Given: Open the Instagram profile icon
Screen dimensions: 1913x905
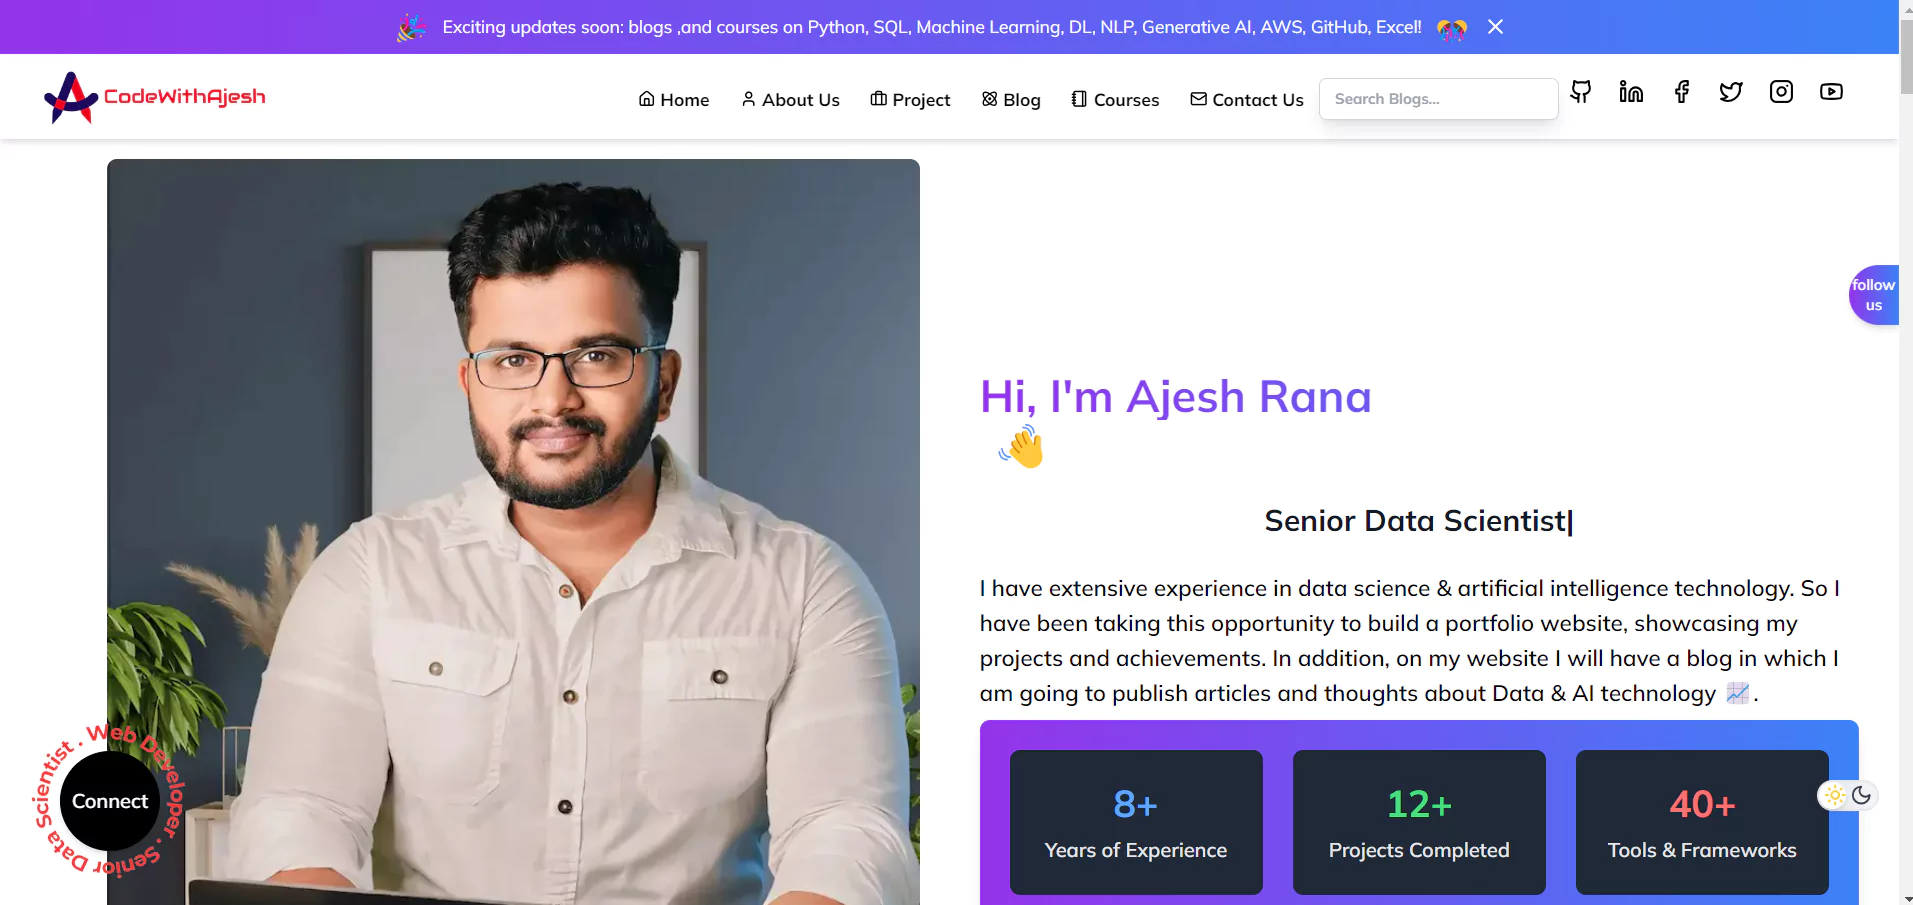Looking at the screenshot, I should tap(1781, 92).
